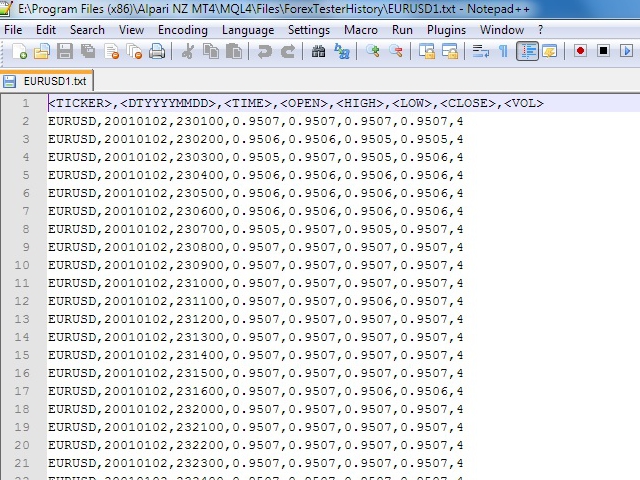Open Find dialog with binoculars icon
Image resolution: width=640 pixels, height=480 pixels.
pyautogui.click(x=318, y=51)
